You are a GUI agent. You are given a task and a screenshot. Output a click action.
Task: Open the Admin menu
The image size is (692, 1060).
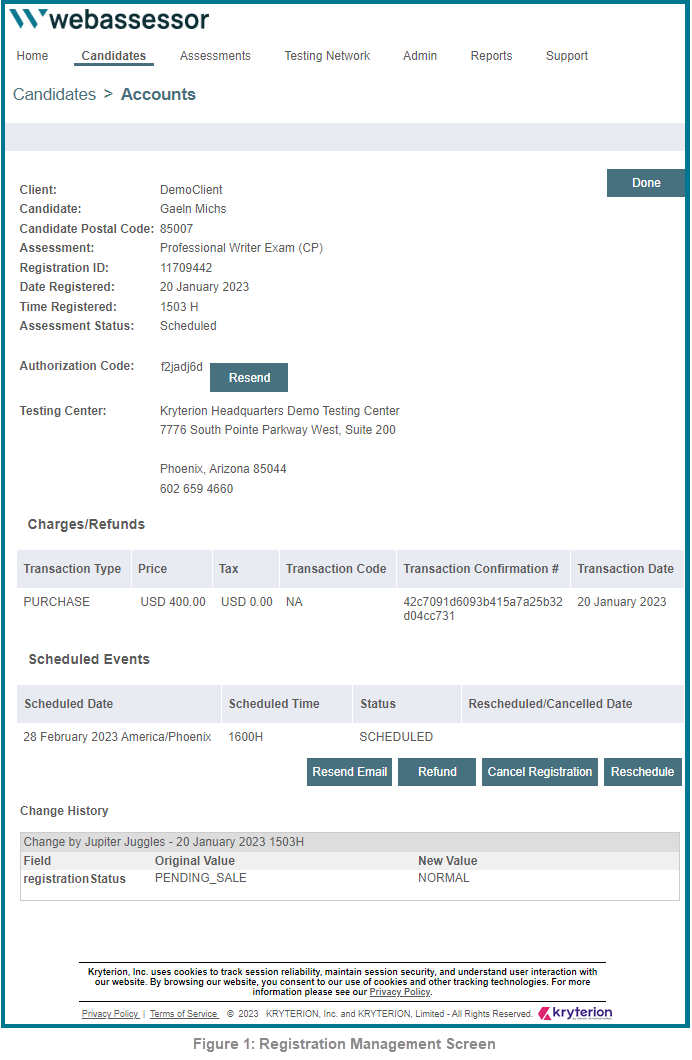pos(420,56)
